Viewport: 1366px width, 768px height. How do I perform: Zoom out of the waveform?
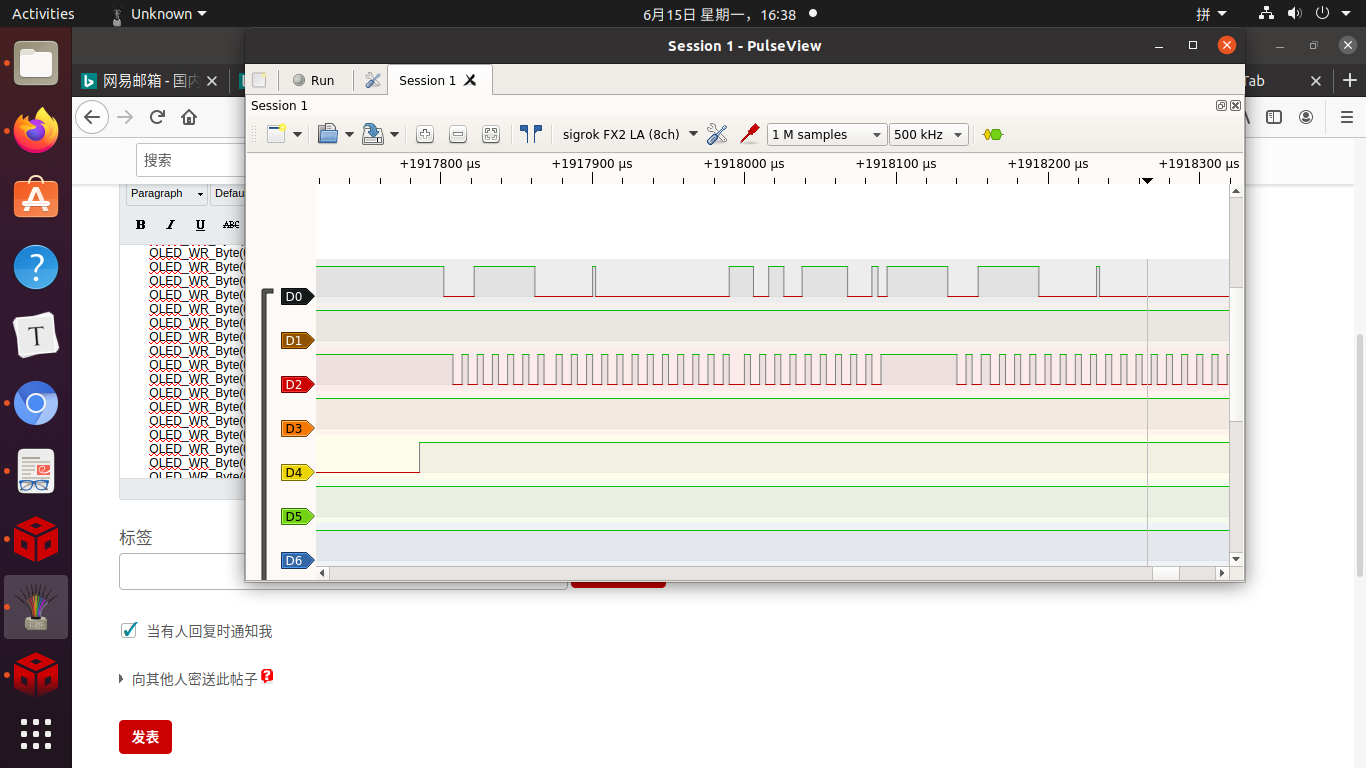coord(458,134)
